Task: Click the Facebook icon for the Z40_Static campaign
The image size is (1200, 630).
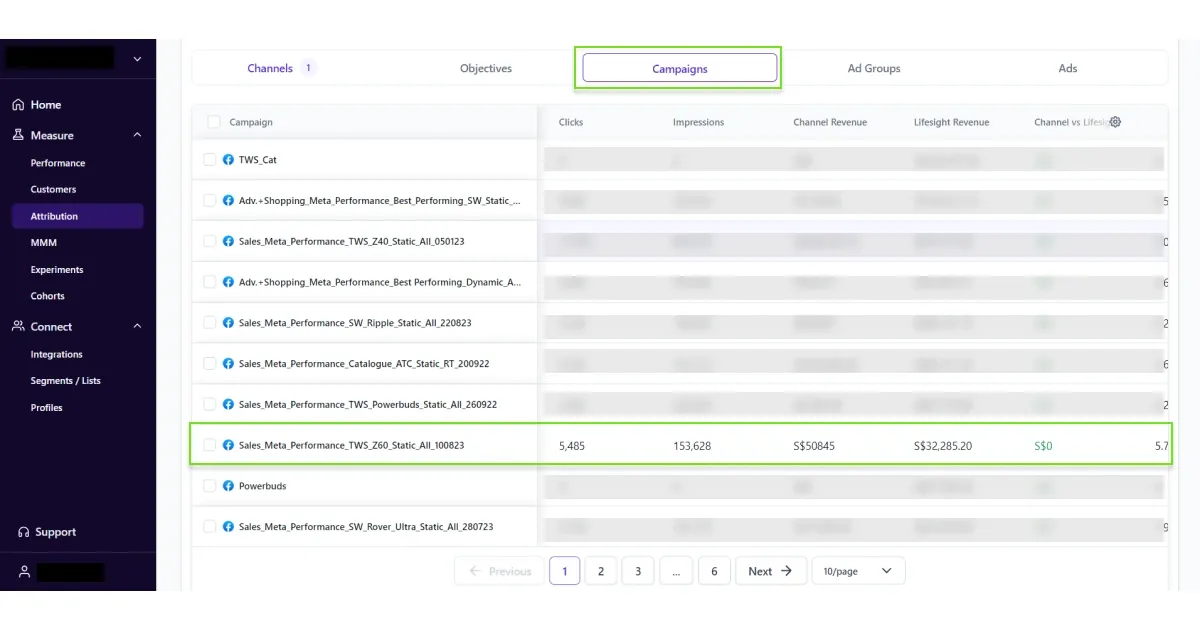Action: tap(228, 241)
